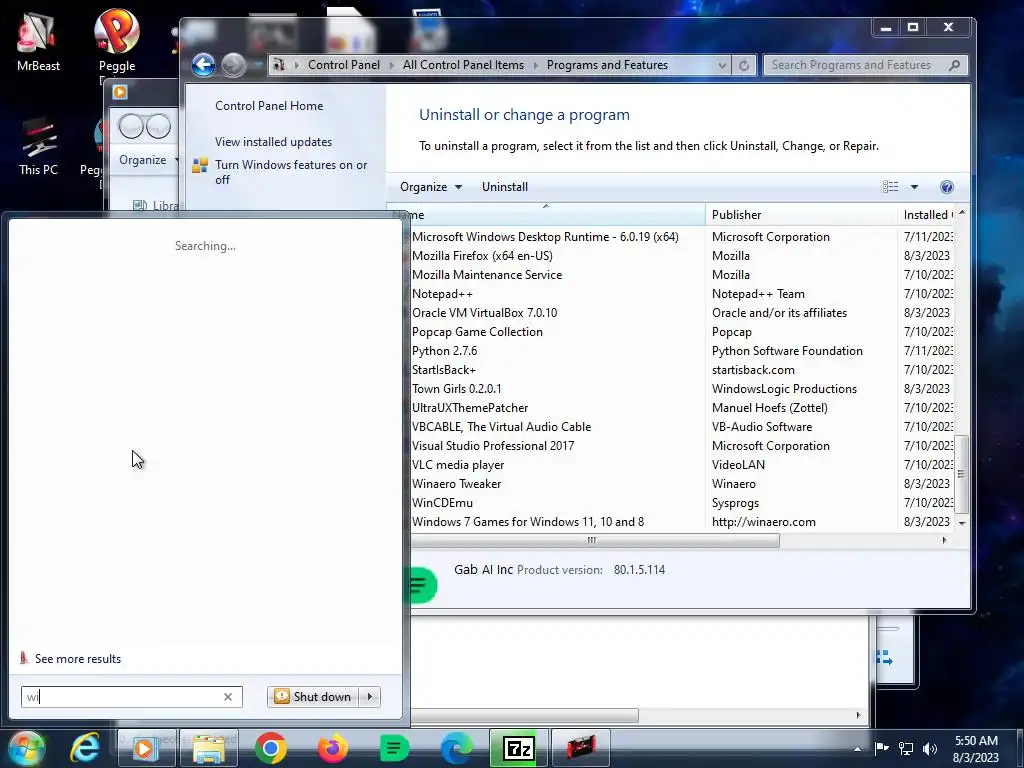Open Control Panel Home link

point(269,106)
